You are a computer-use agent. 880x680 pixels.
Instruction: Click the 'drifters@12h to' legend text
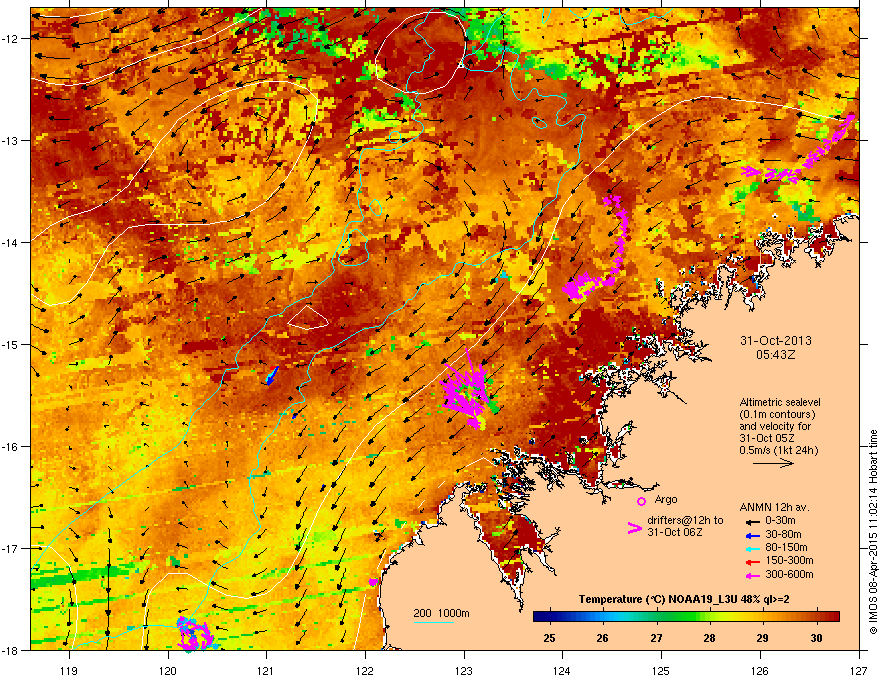point(685,521)
